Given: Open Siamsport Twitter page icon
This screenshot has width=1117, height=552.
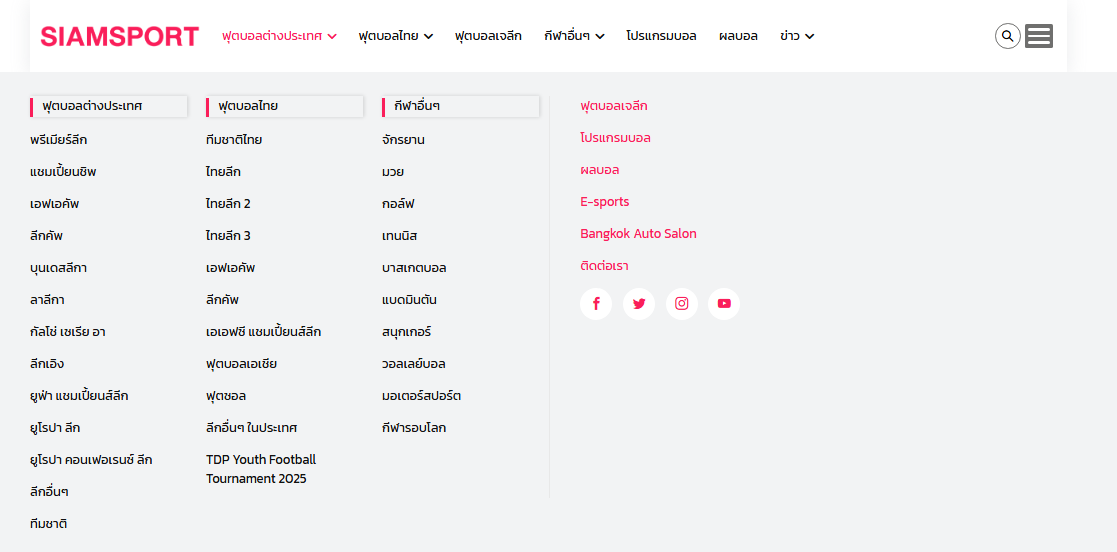Looking at the screenshot, I should click(639, 304).
